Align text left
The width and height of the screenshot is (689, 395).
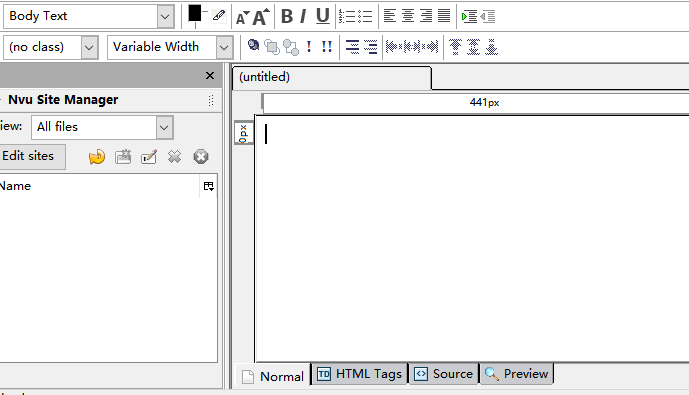389,16
